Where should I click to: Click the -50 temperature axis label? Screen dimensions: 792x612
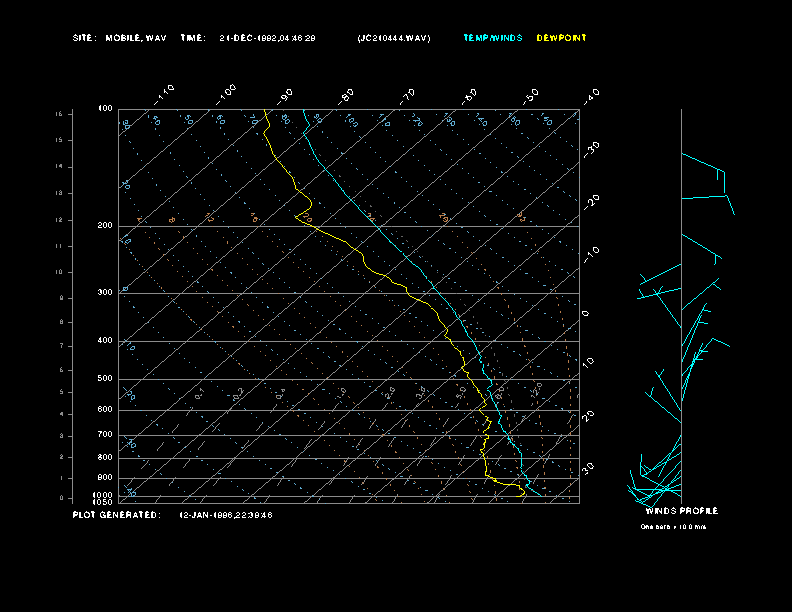[x=530, y=96]
